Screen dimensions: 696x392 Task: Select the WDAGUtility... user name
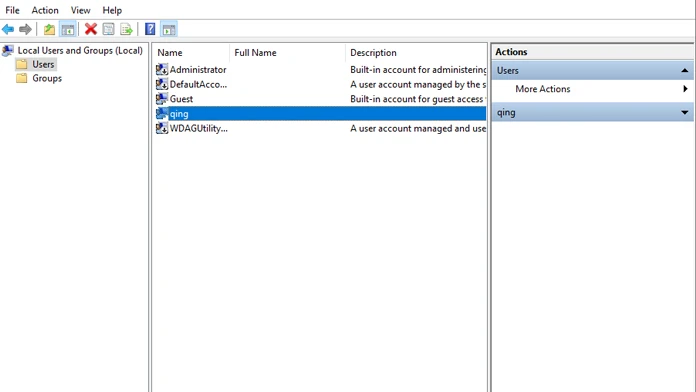point(199,128)
